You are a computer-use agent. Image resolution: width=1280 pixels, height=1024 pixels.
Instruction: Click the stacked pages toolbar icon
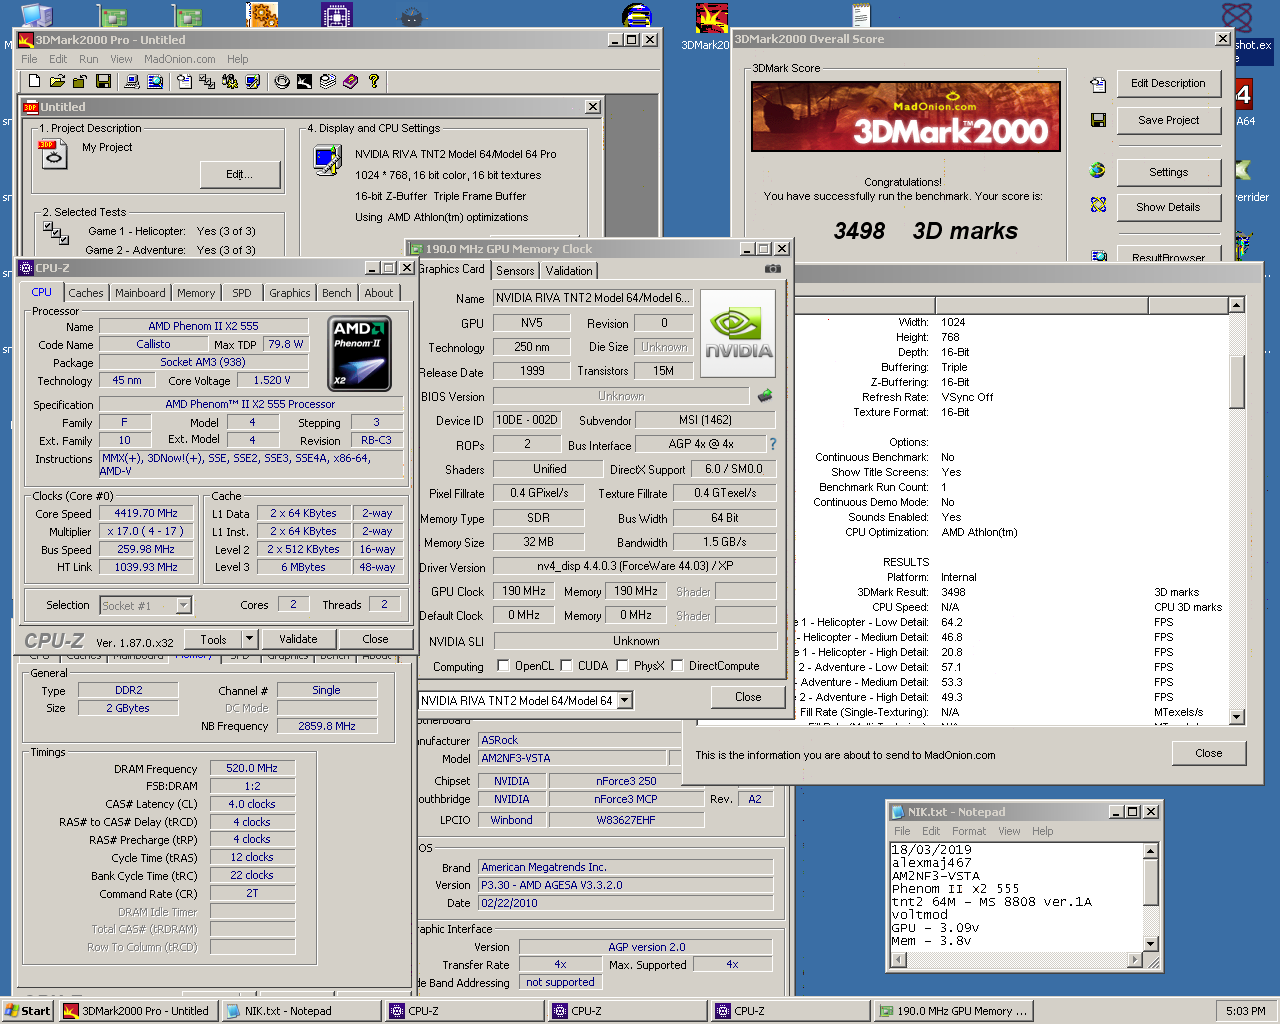tap(328, 81)
